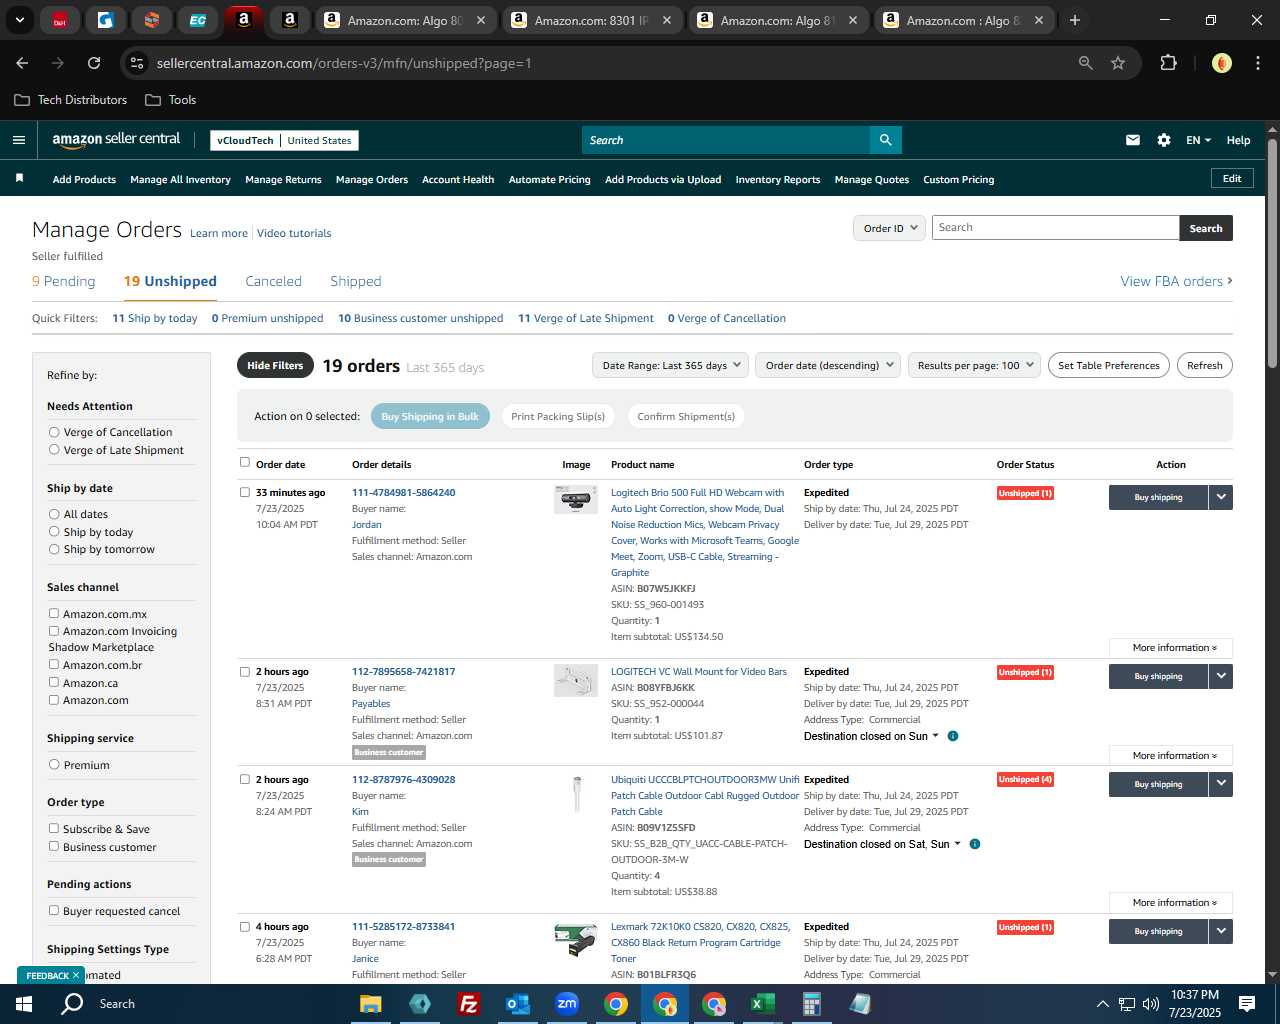Open the notification center icon in taskbar
1280x1024 pixels.
(1247, 1004)
